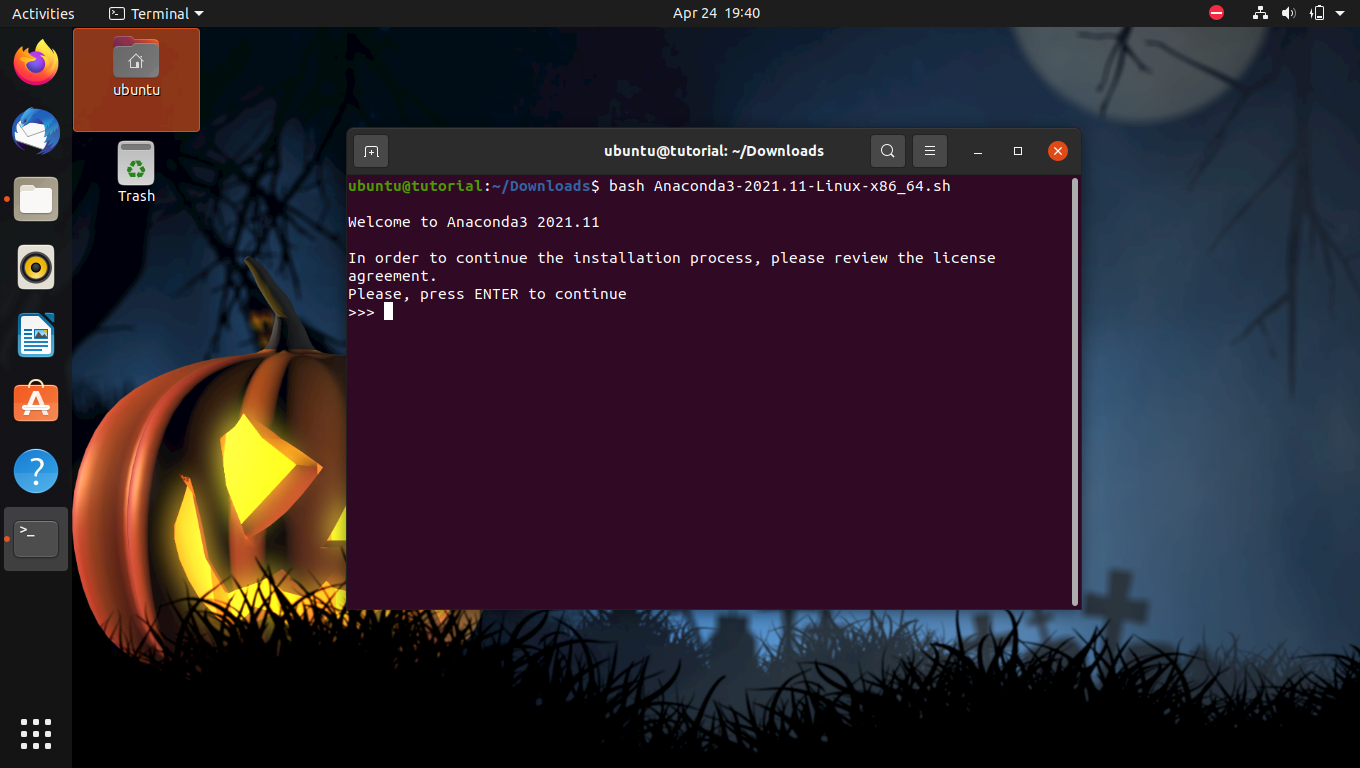Click the terminal scrollbar

[1075, 390]
